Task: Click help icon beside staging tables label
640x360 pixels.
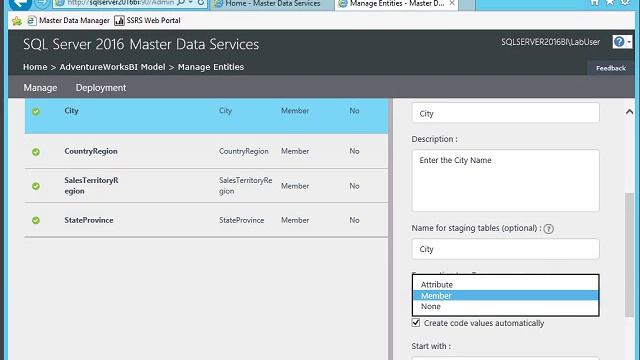Action: [549, 229]
